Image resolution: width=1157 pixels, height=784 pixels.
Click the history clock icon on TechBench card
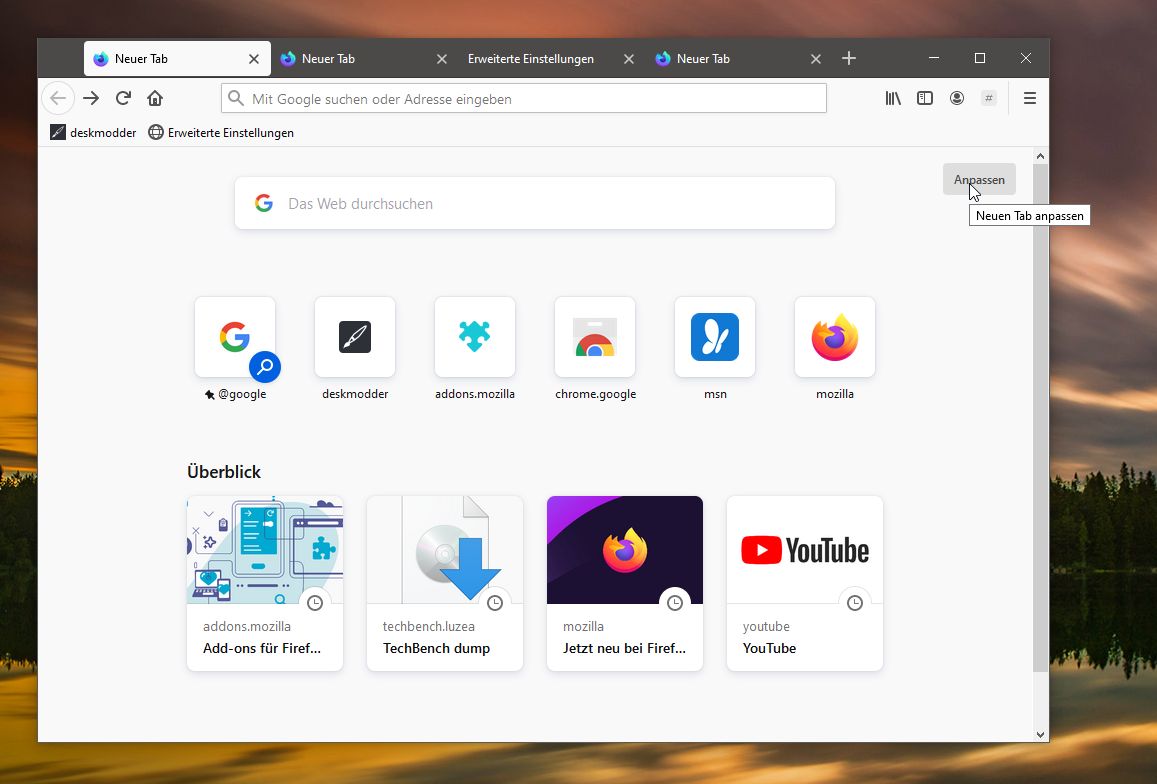click(495, 603)
